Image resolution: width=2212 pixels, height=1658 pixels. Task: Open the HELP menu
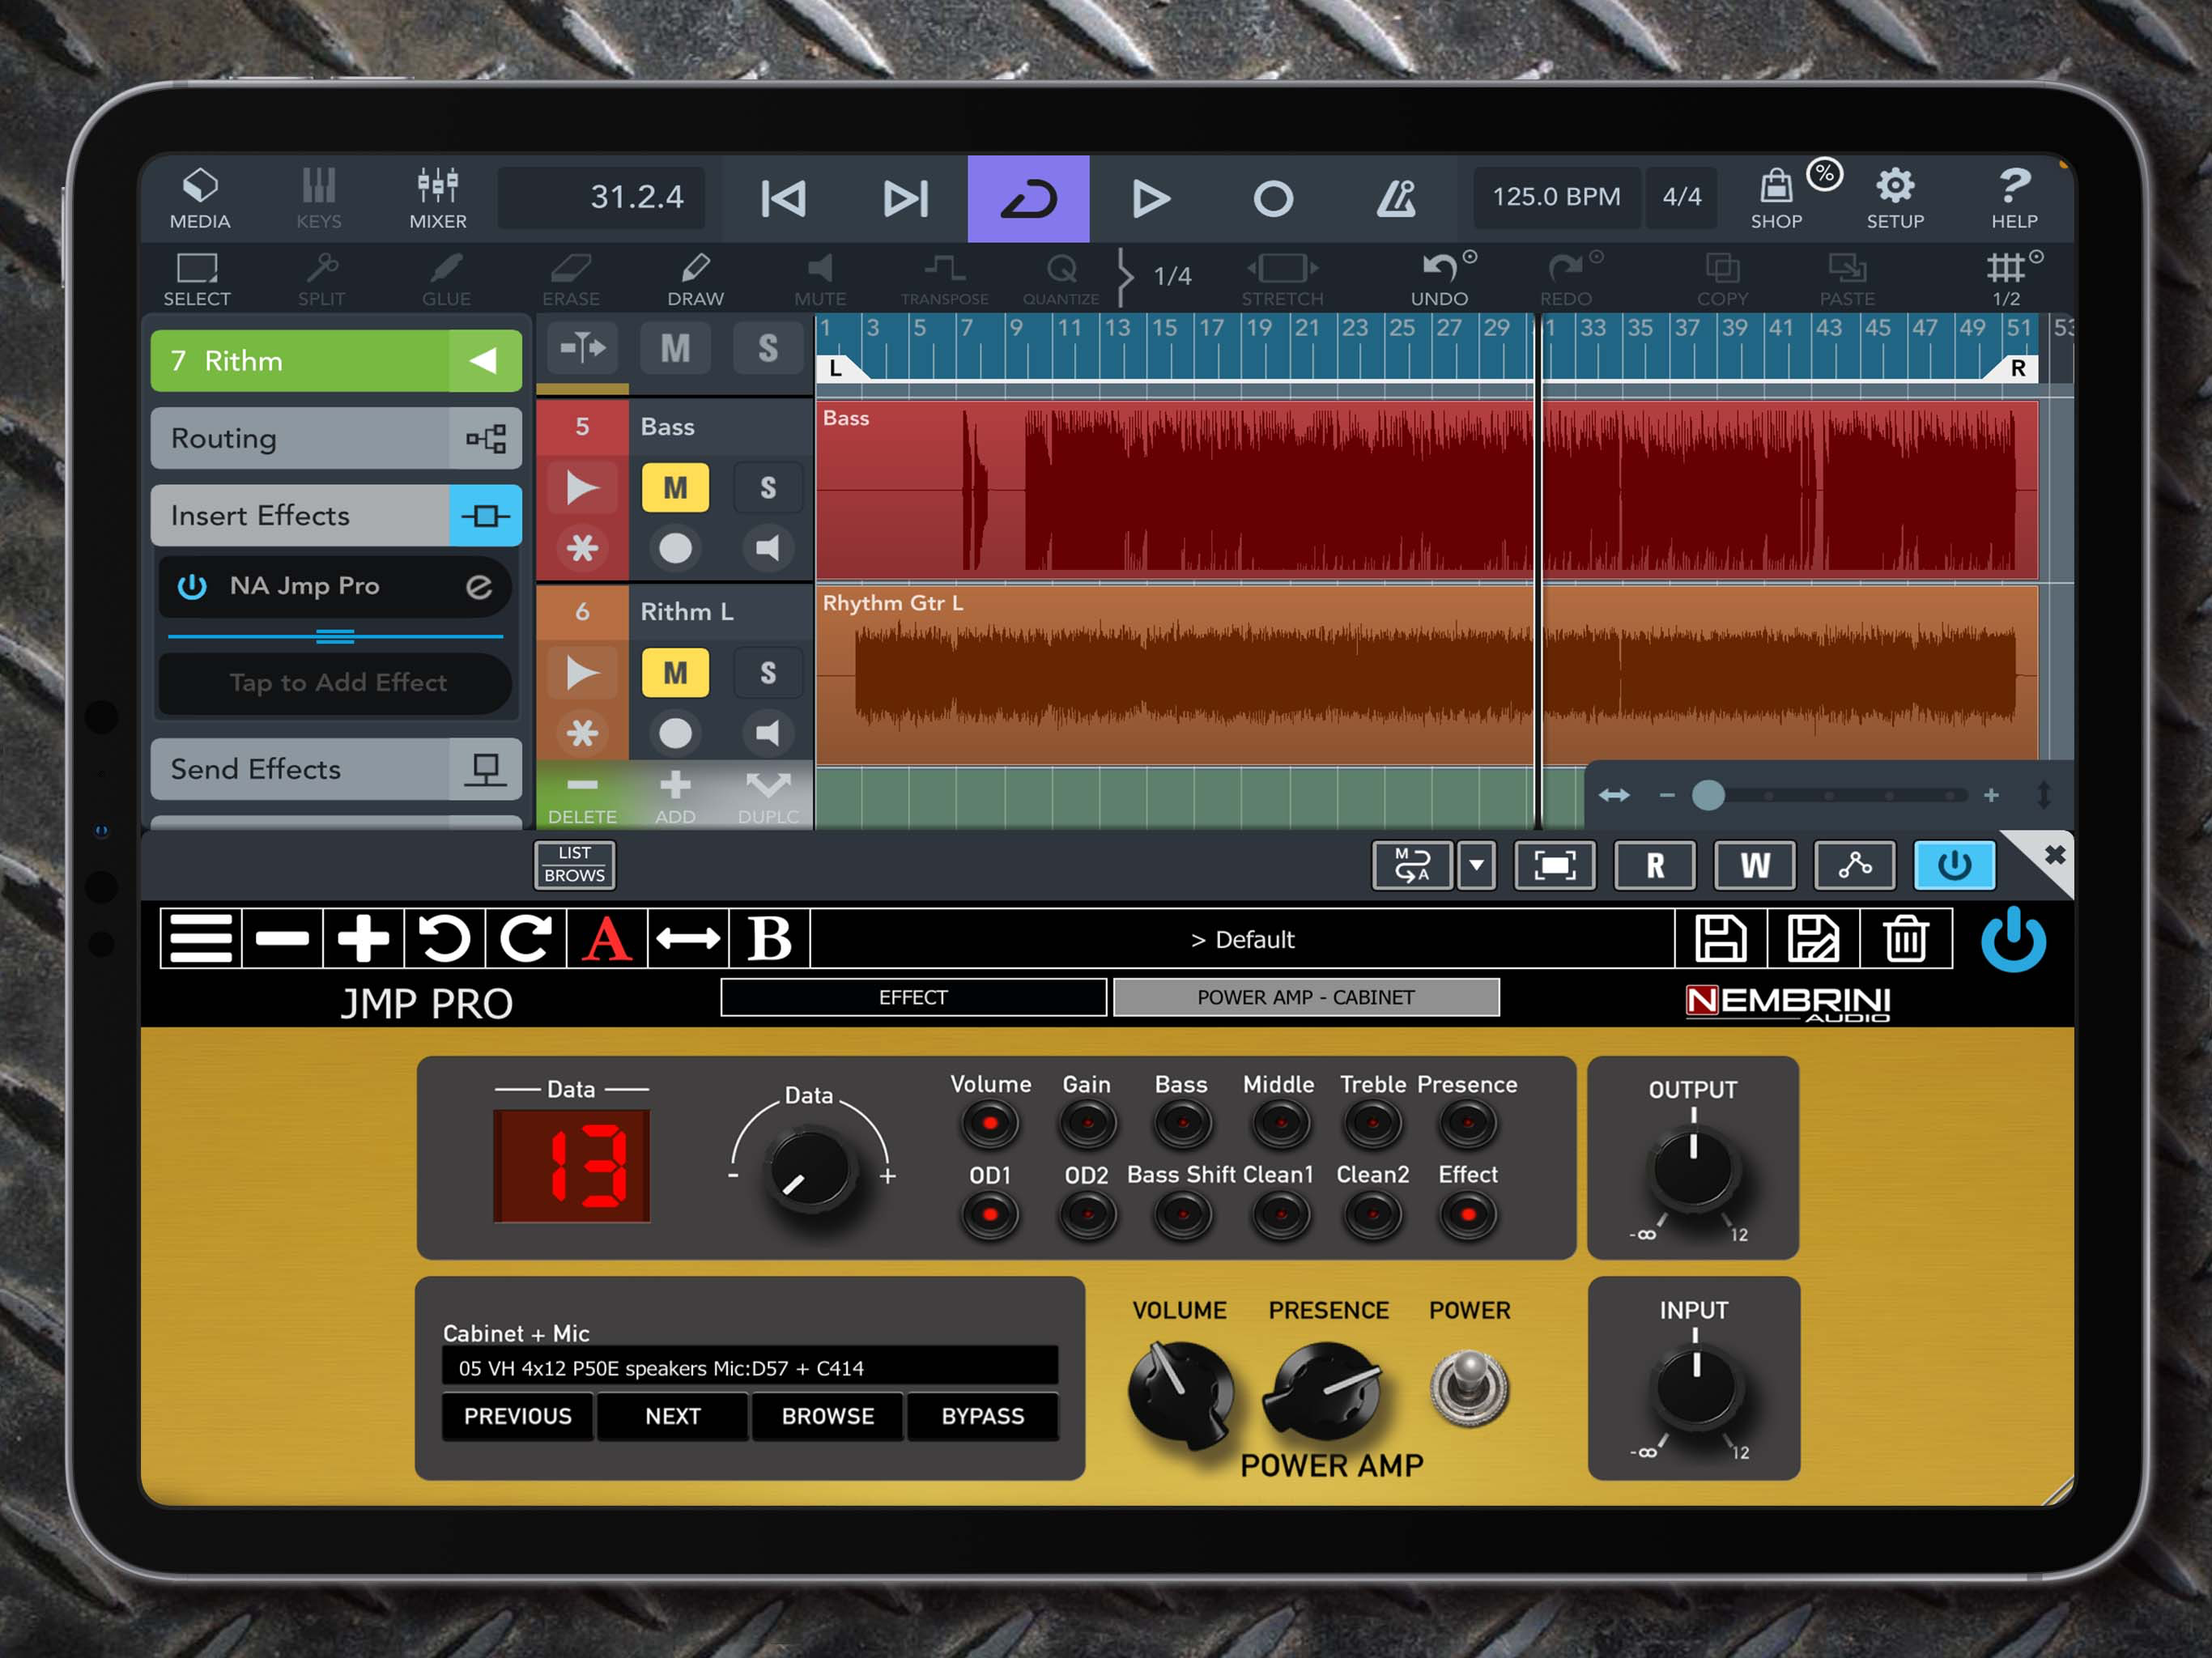point(2014,199)
